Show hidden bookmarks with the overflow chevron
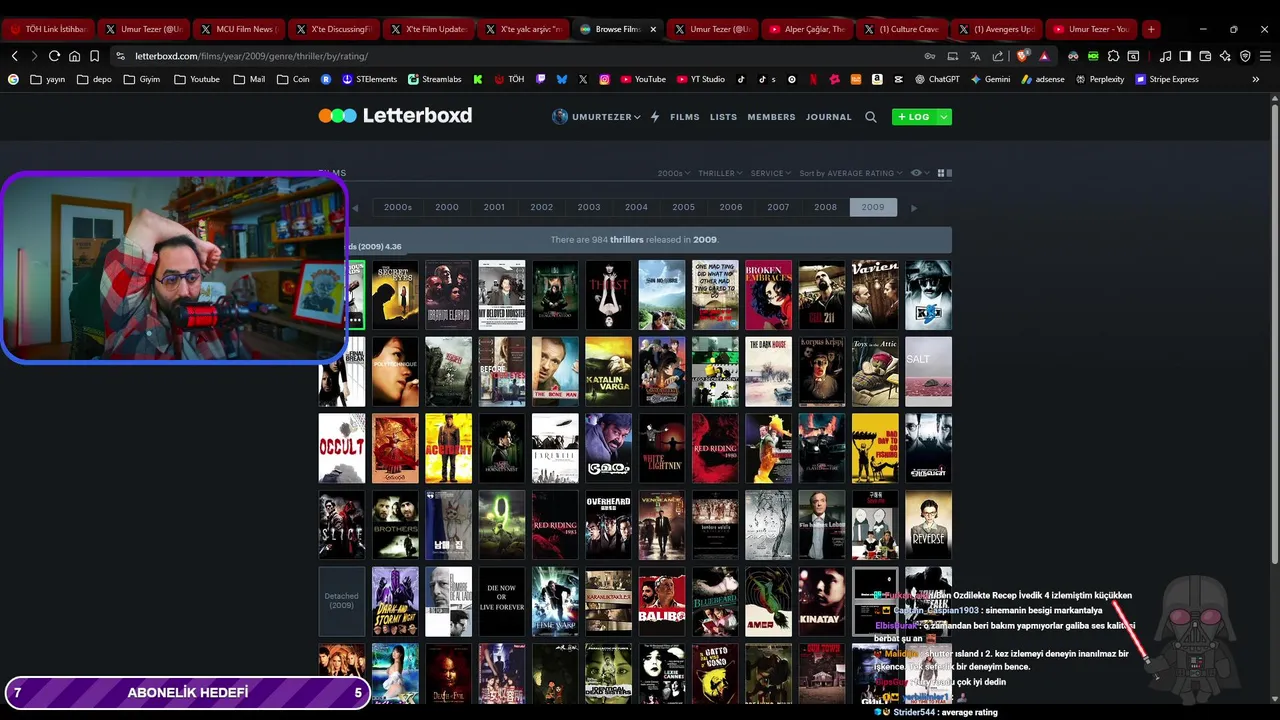The height and width of the screenshot is (720, 1280). [1256, 79]
